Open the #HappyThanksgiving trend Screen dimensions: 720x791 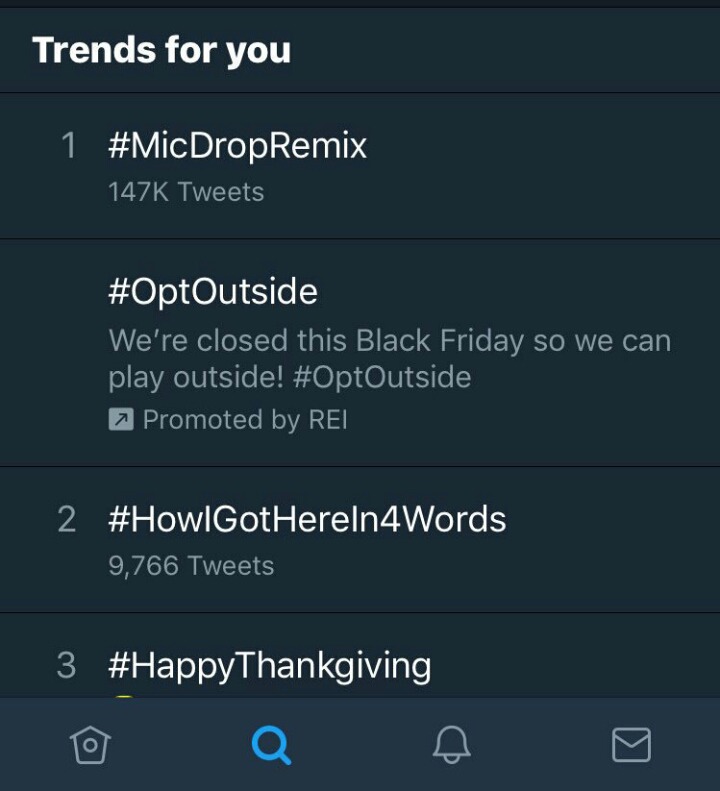coord(360,656)
